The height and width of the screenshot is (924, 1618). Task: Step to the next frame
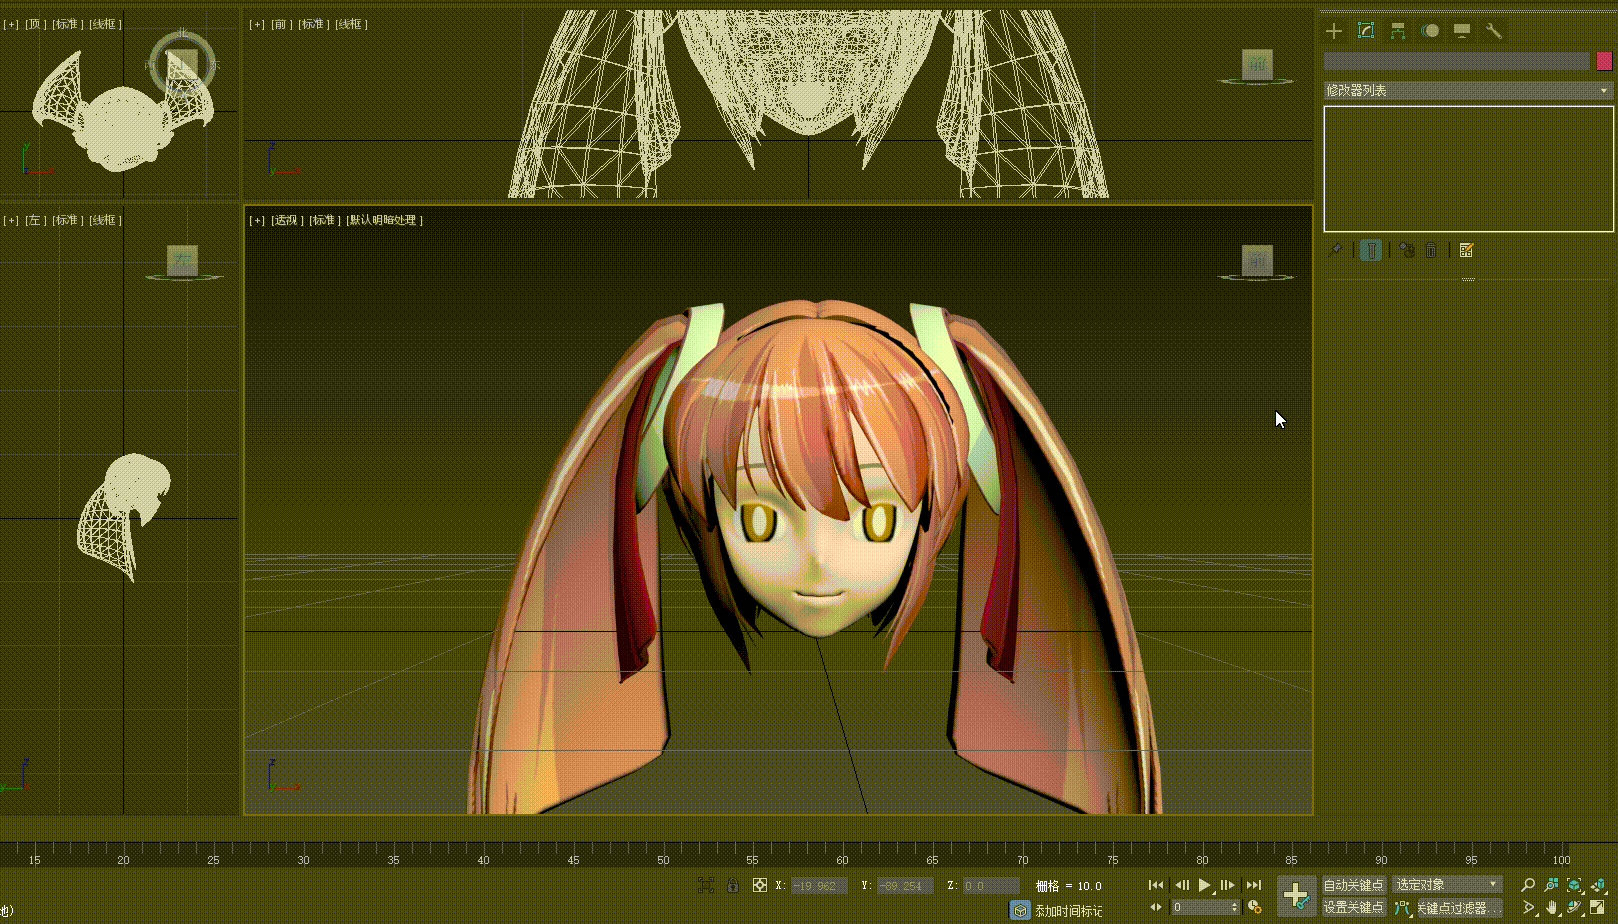1229,885
